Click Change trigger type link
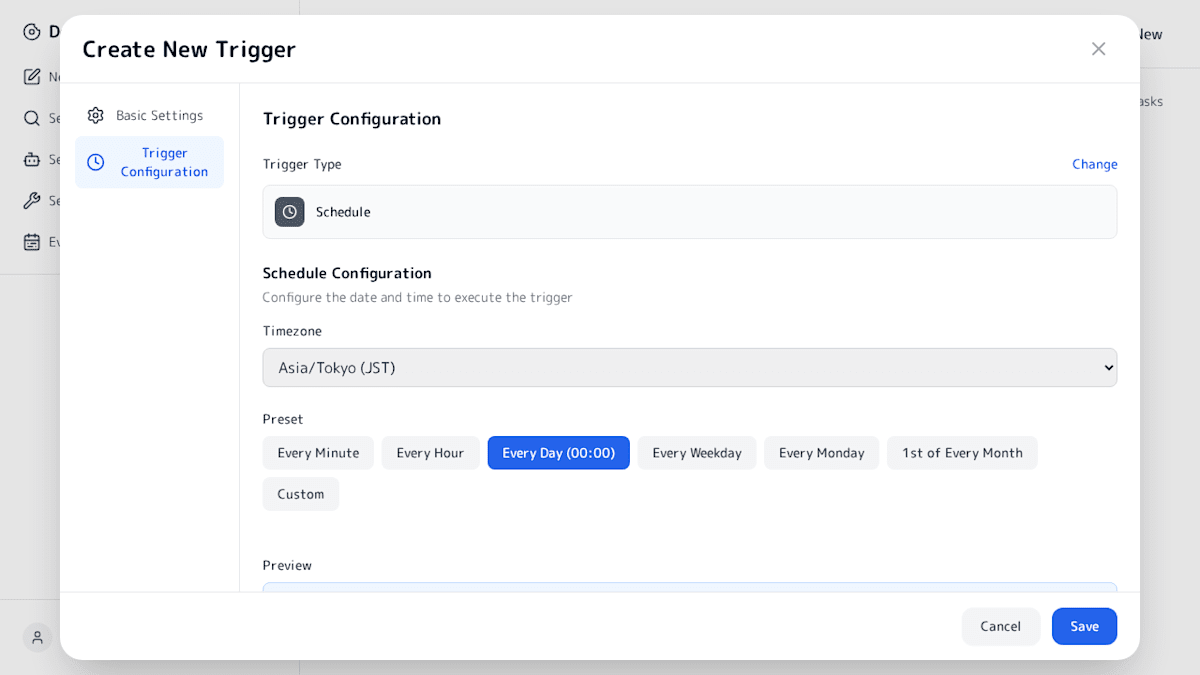 pos(1095,164)
